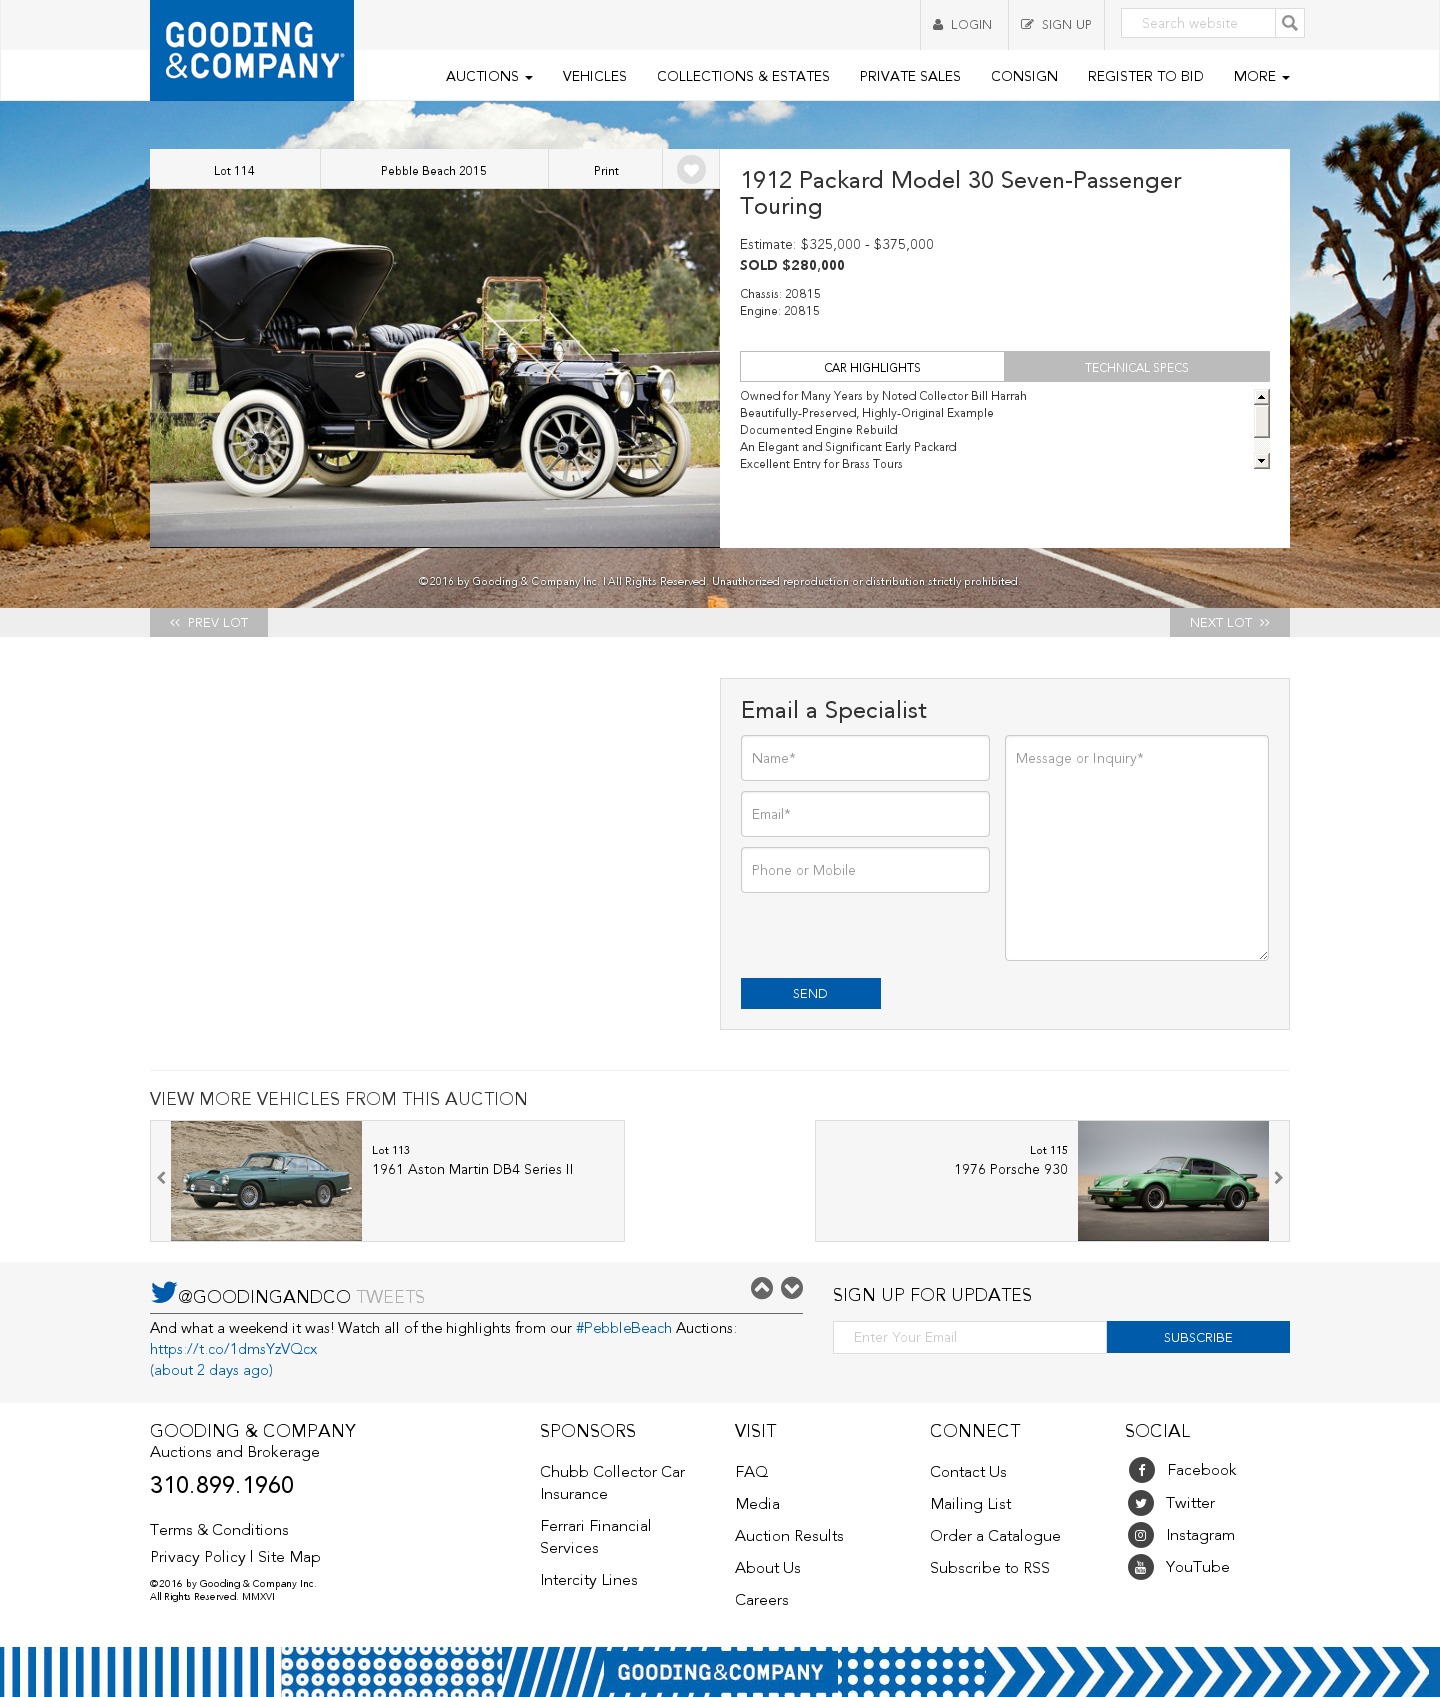Open Register to Bid page
Viewport: 1440px width, 1697px height.
coord(1145,76)
